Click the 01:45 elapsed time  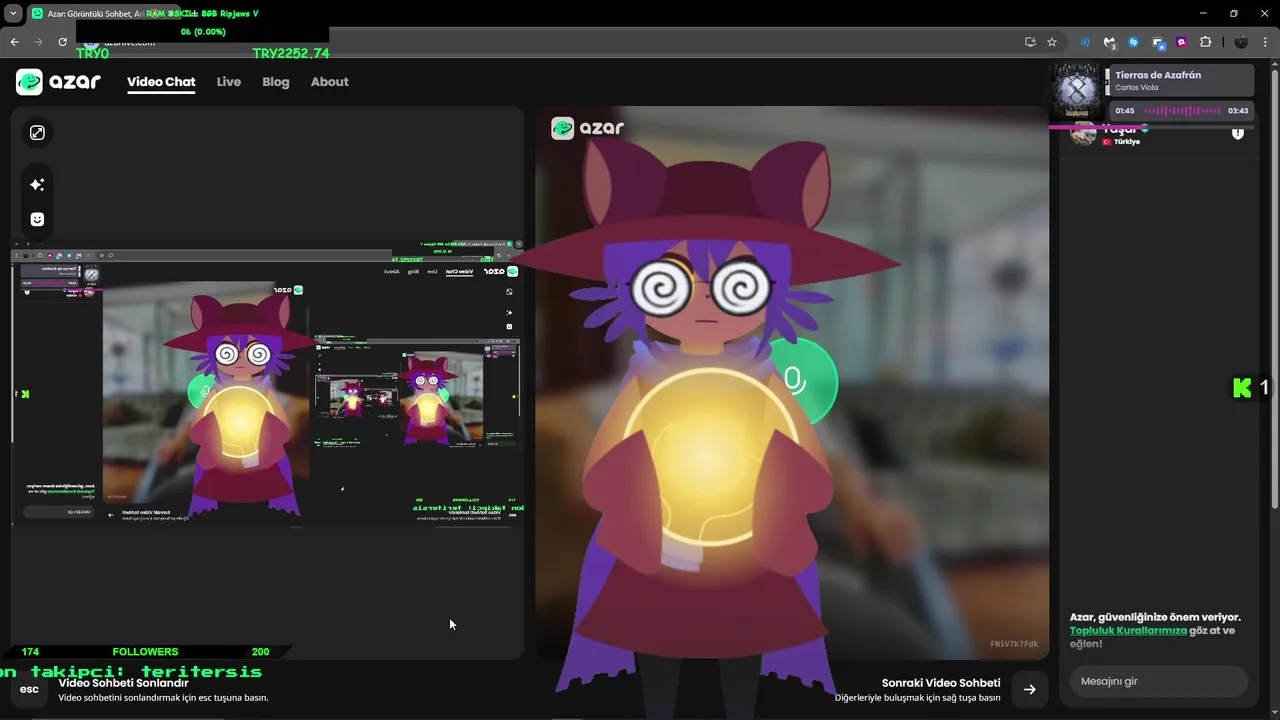[1125, 111]
